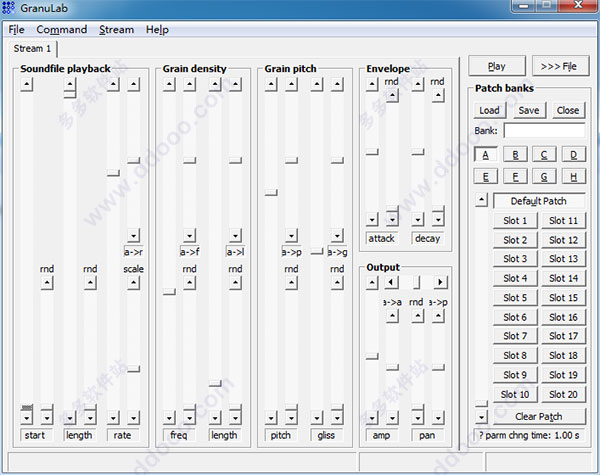600x475 pixels.
Task: Click down arrow of envelope attack slider
Action: tap(372, 219)
